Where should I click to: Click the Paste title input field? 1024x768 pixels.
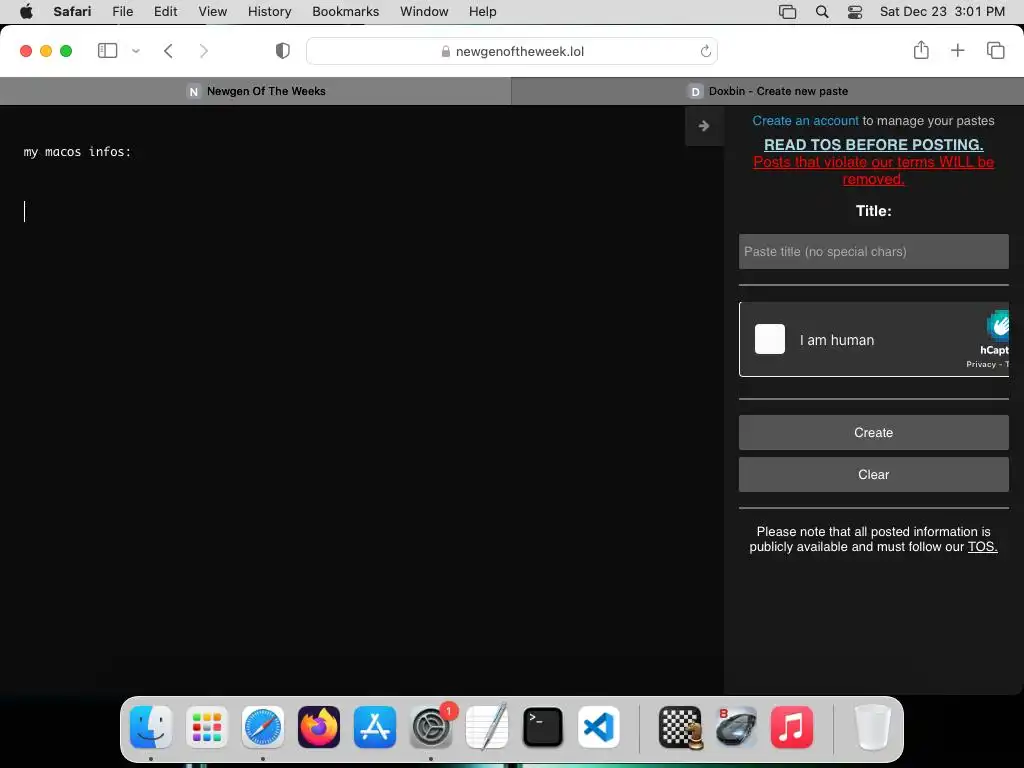pos(874,251)
